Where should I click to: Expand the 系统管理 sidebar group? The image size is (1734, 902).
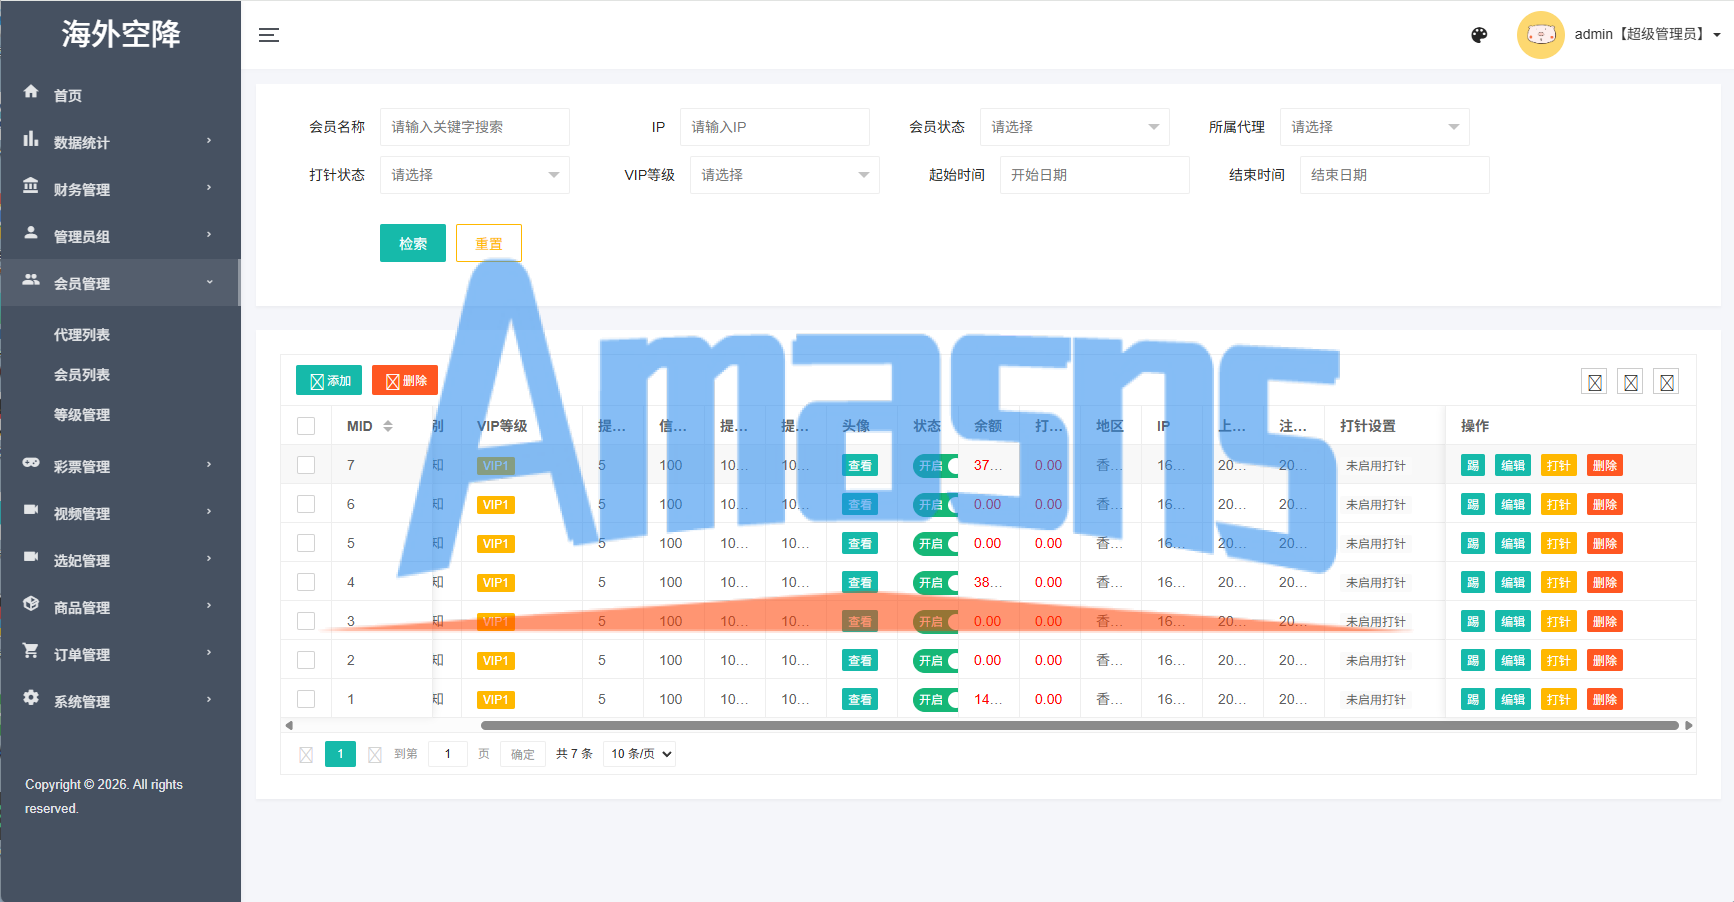click(x=120, y=701)
